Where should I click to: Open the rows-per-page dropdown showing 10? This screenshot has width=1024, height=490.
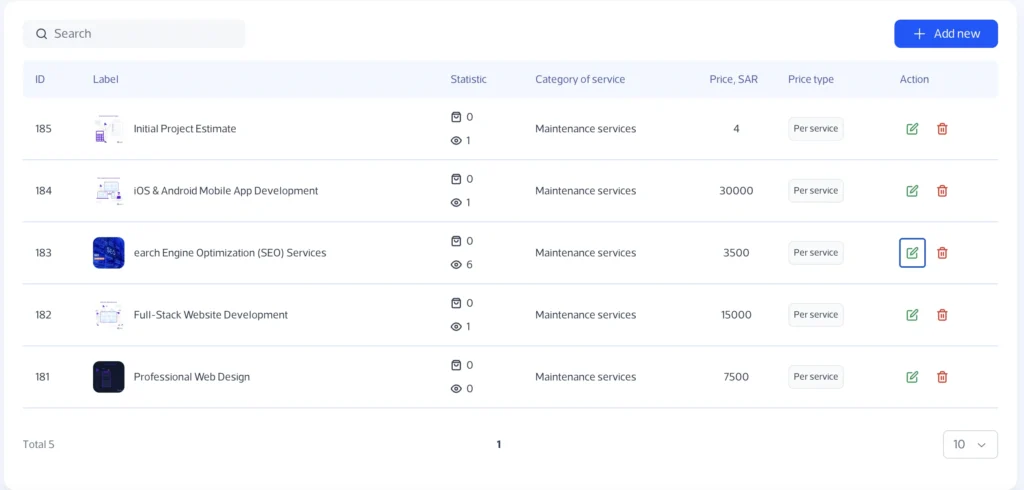969,444
